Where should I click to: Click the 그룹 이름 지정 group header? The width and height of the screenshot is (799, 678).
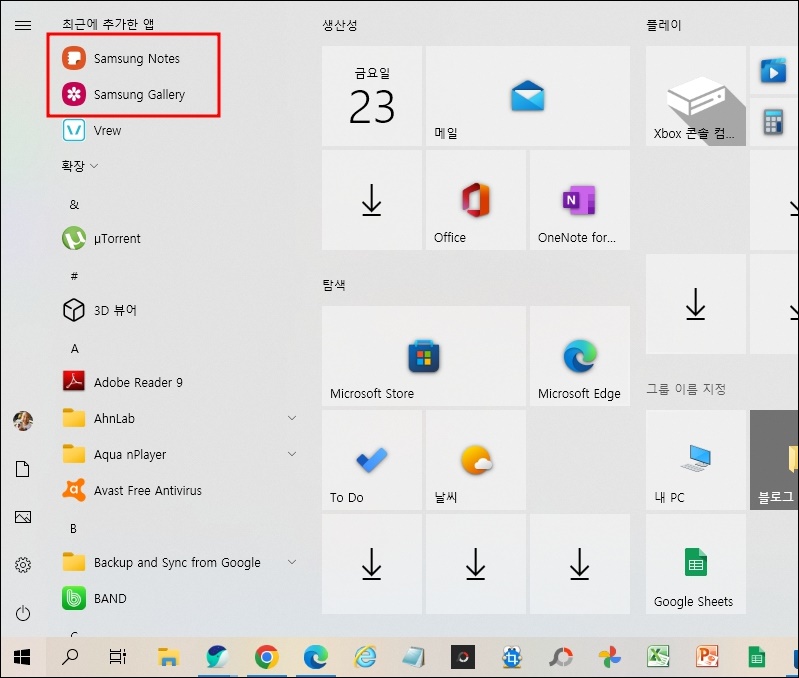[686, 389]
